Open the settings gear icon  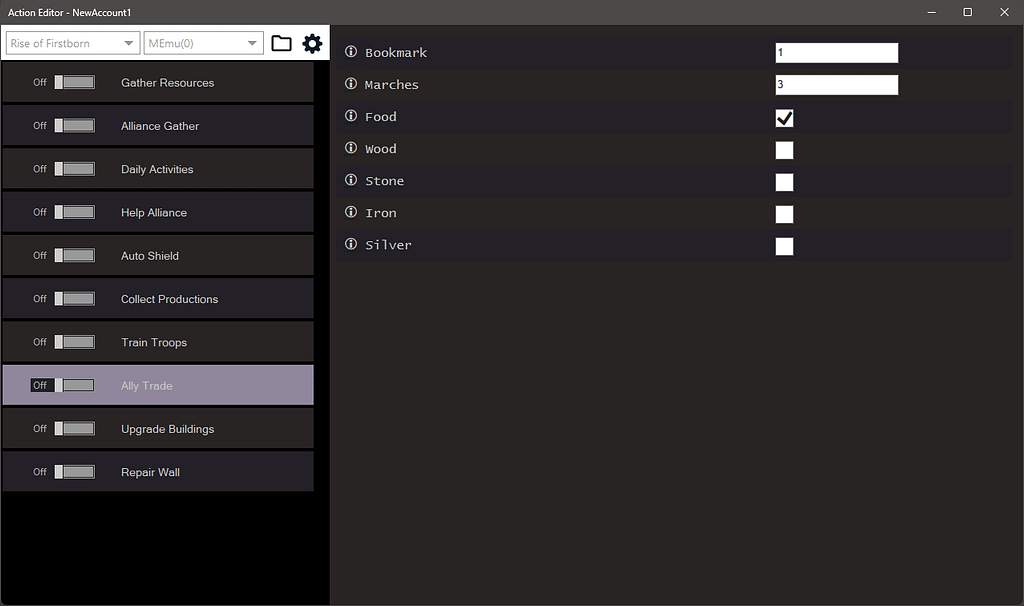click(312, 43)
